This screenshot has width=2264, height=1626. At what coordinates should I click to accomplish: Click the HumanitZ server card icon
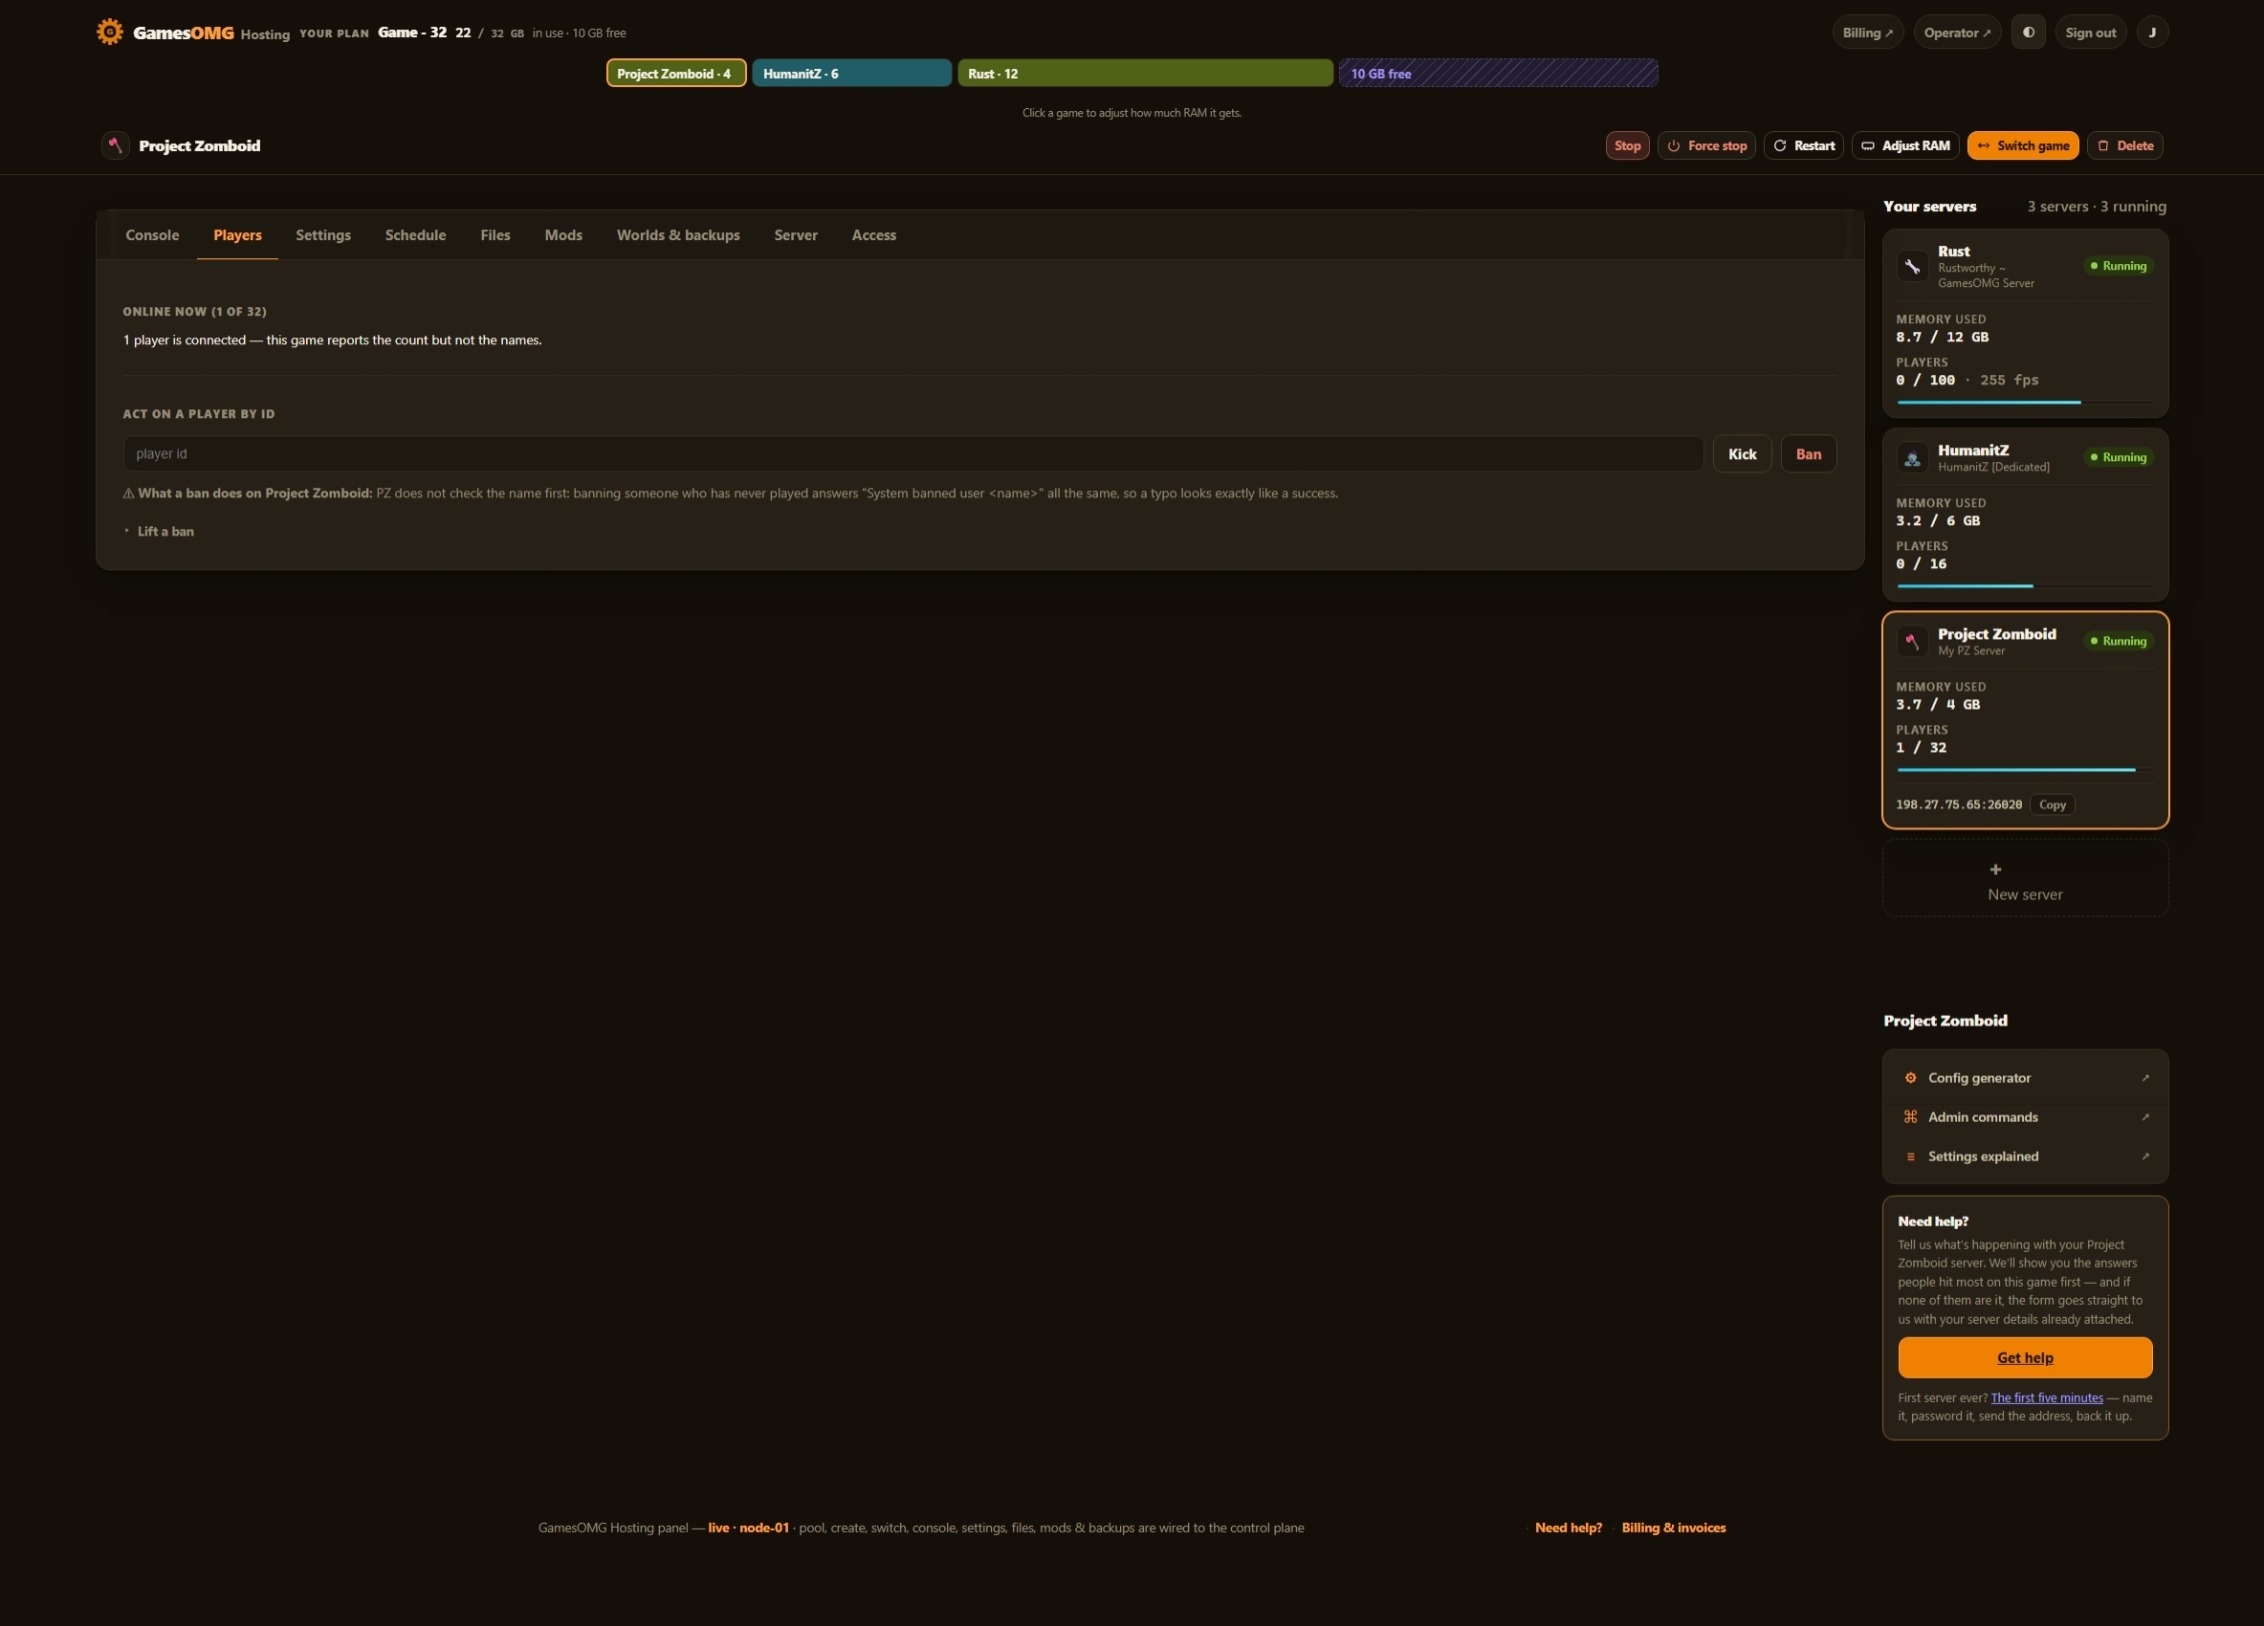click(x=1912, y=458)
